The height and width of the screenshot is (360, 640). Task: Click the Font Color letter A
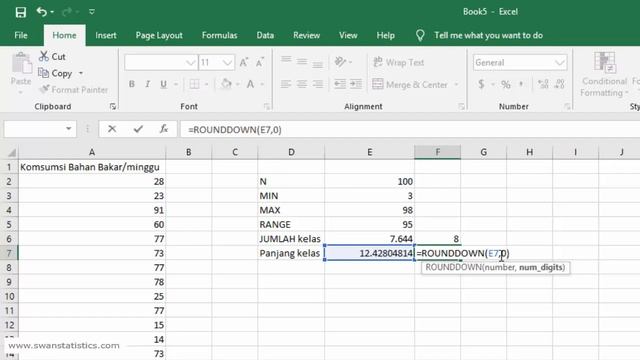[250, 84]
